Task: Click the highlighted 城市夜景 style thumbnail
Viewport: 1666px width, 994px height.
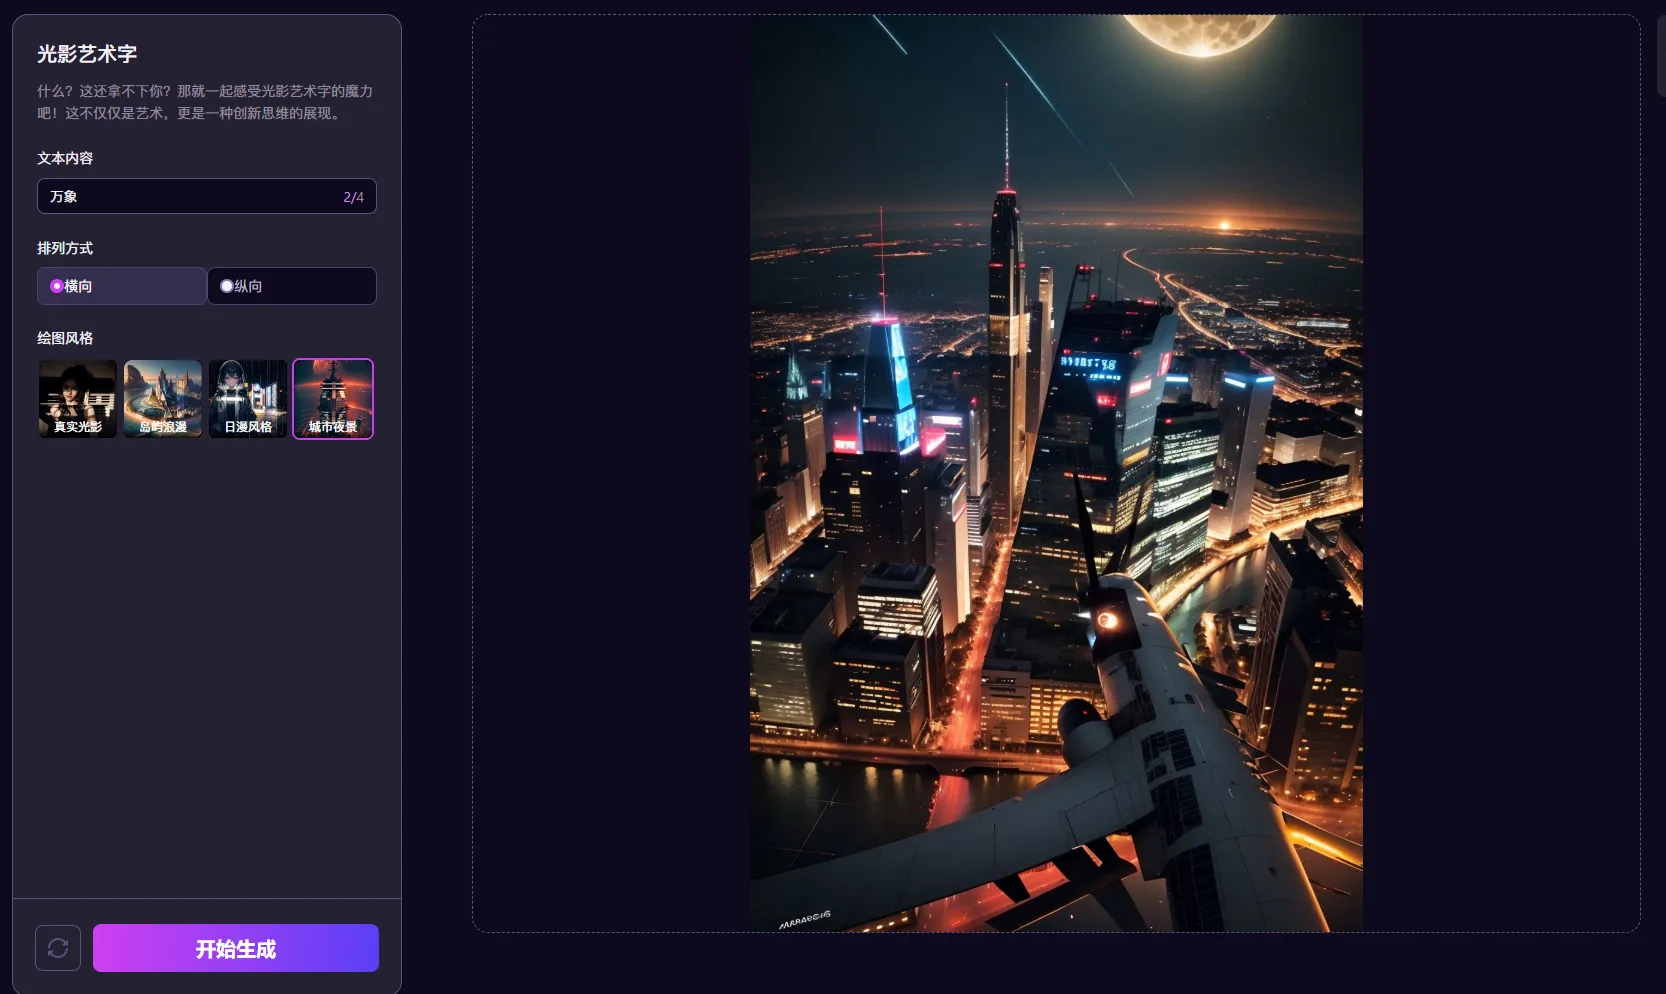Action: (x=333, y=399)
